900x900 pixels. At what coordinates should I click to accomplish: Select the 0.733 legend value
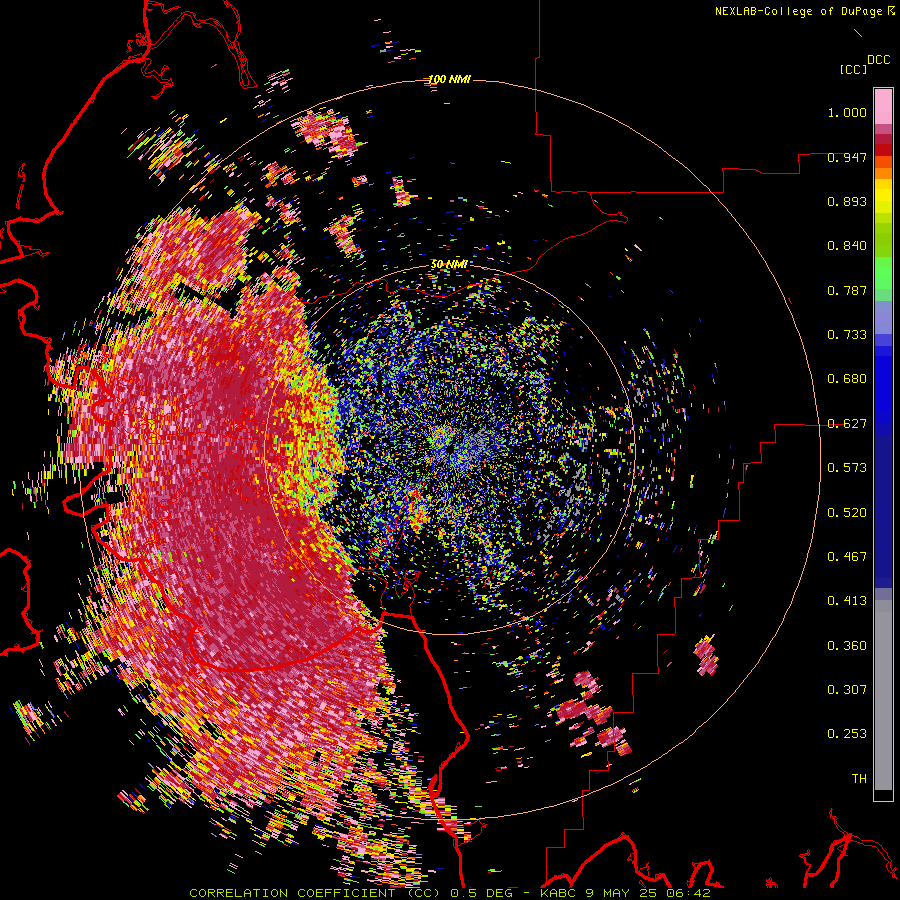pos(847,335)
